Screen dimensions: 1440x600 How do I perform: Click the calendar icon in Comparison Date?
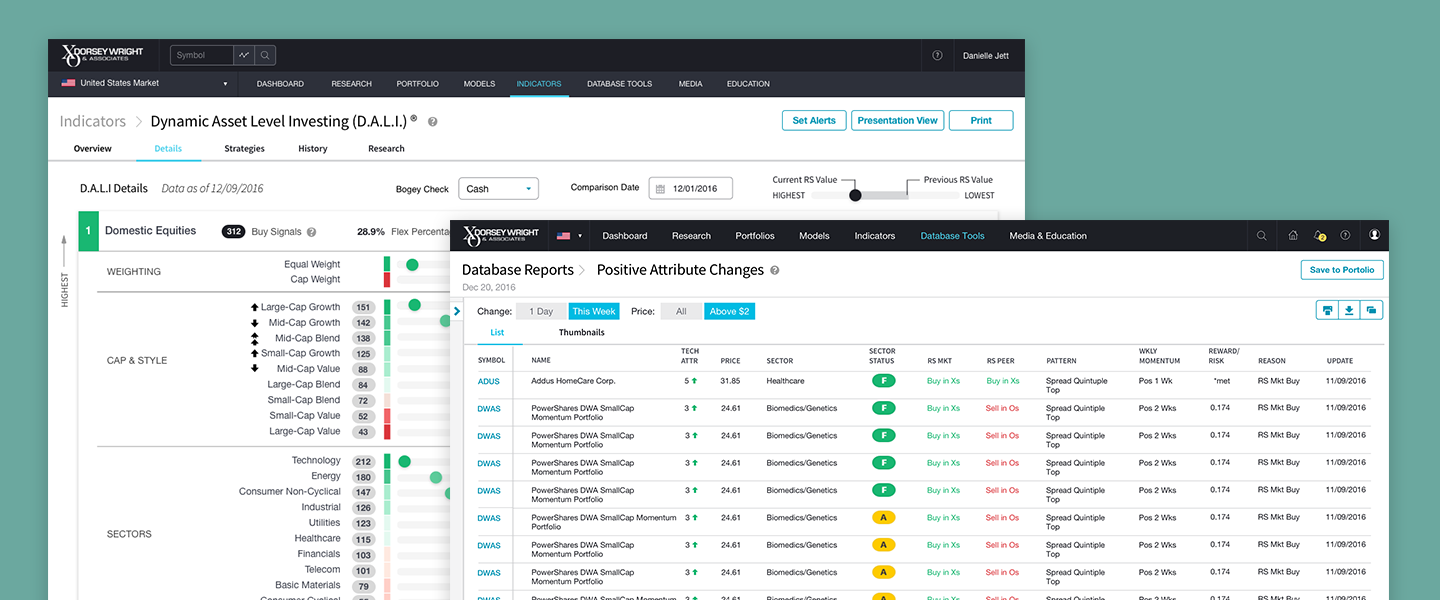click(660, 189)
